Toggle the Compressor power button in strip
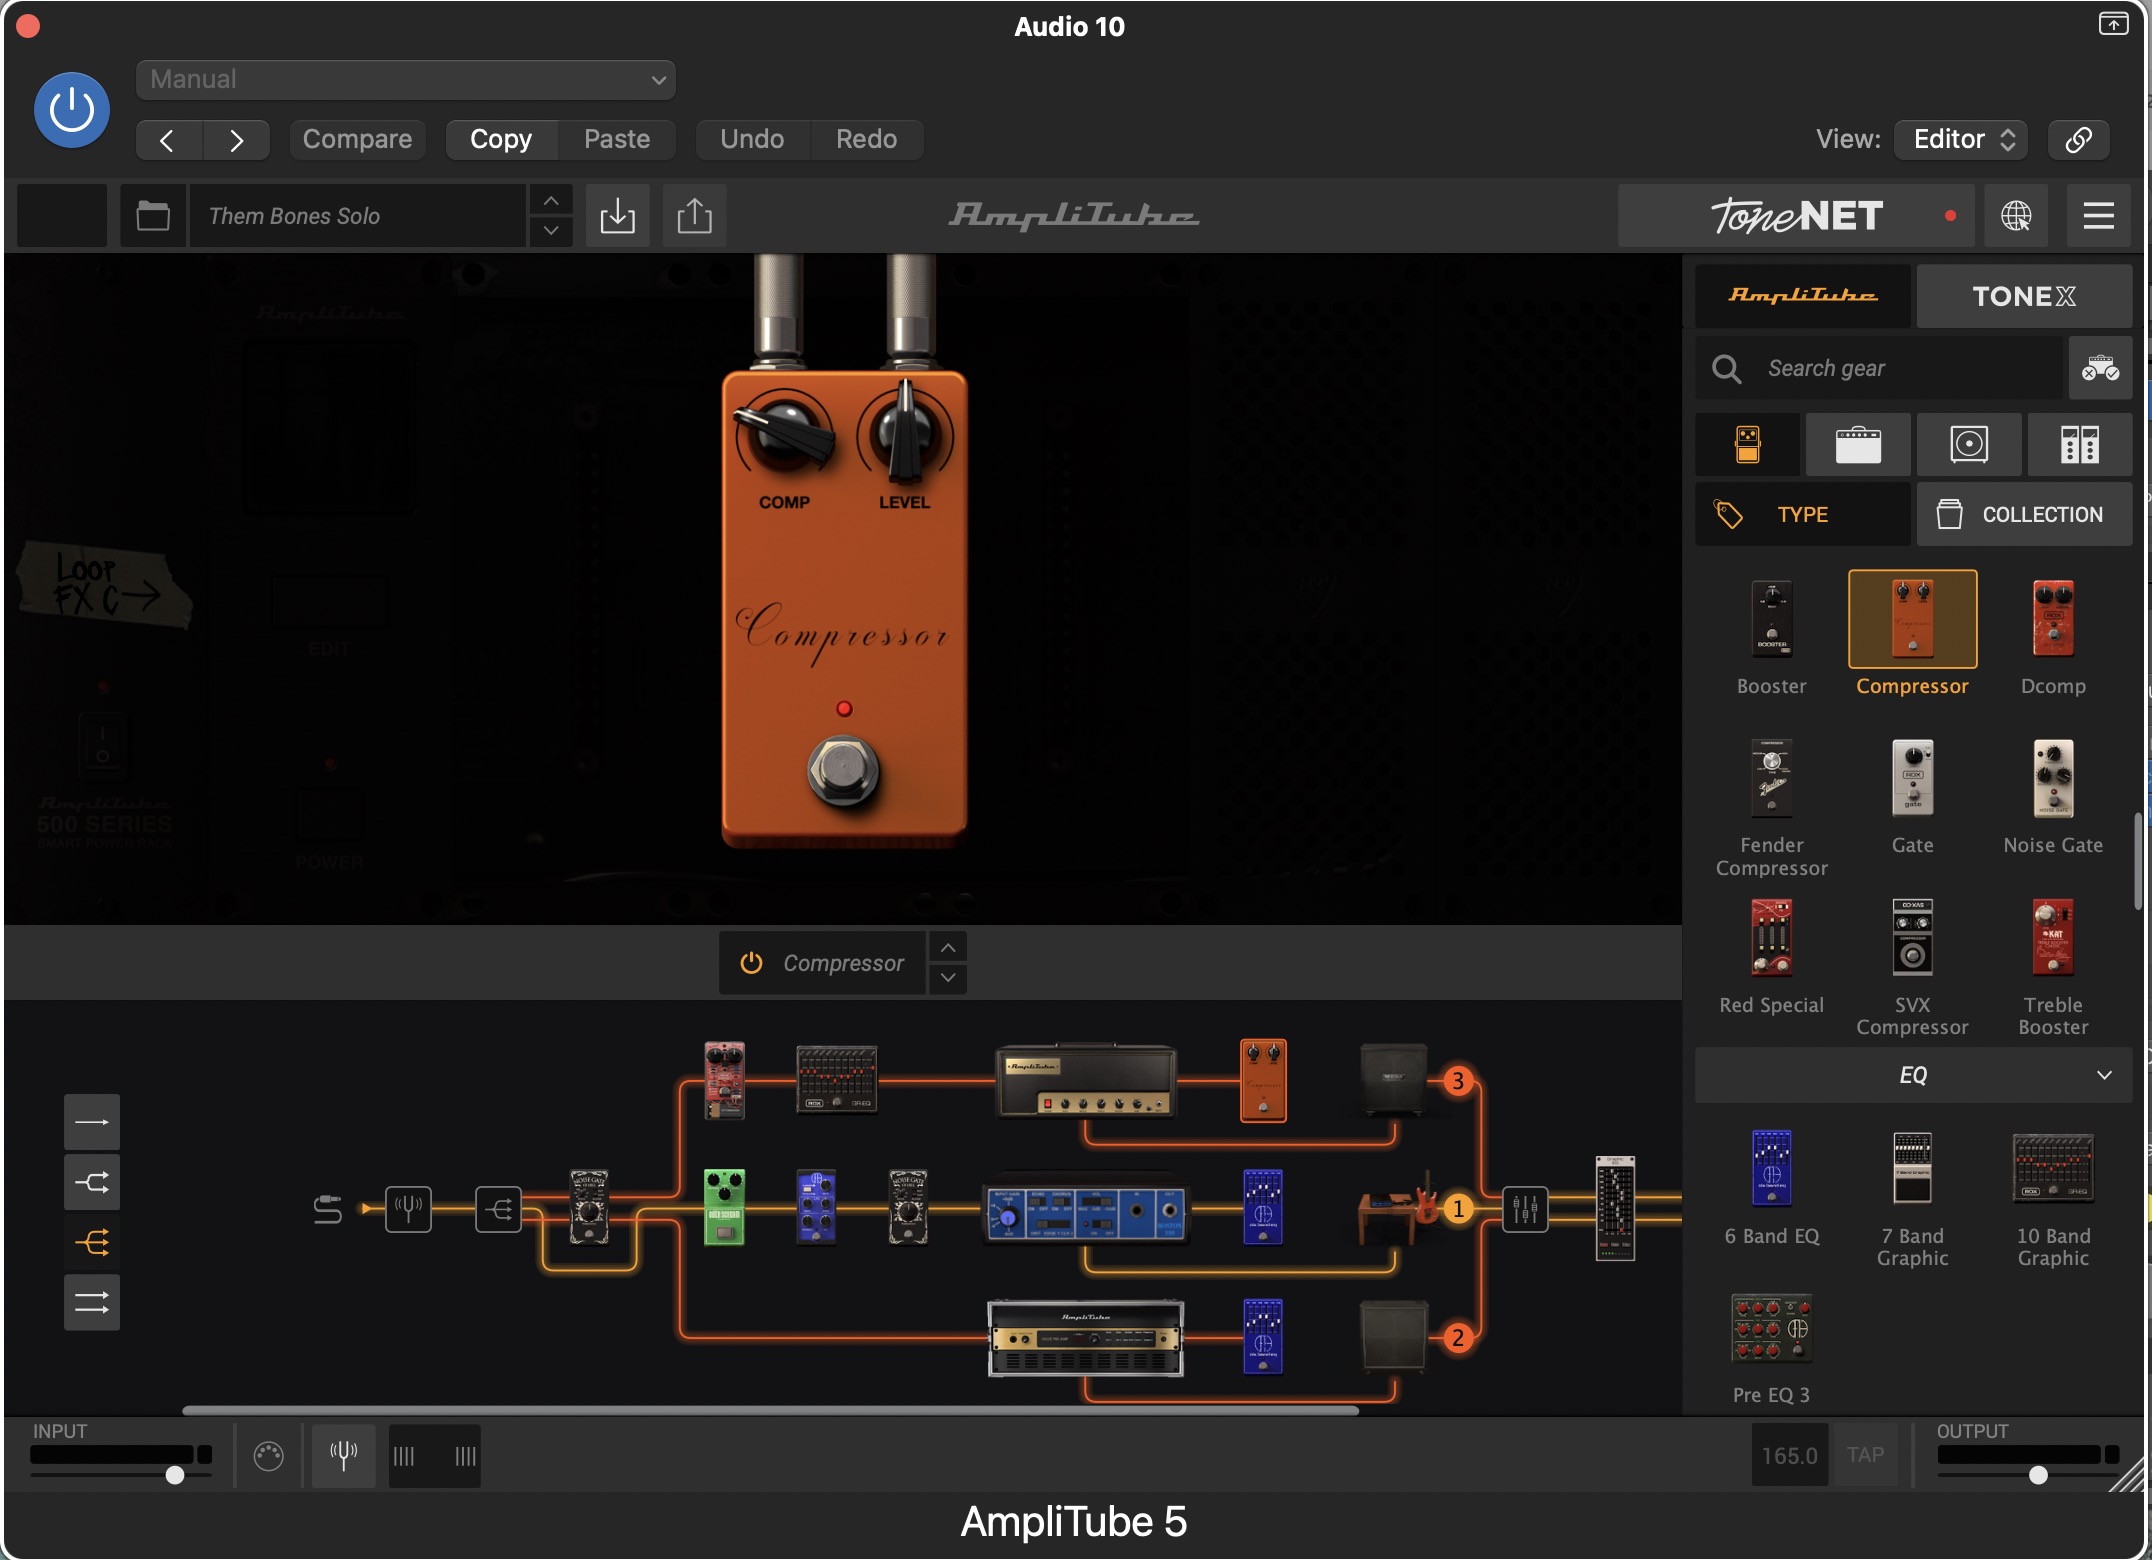Screen dimensions: 2152x1560 pos(751,962)
